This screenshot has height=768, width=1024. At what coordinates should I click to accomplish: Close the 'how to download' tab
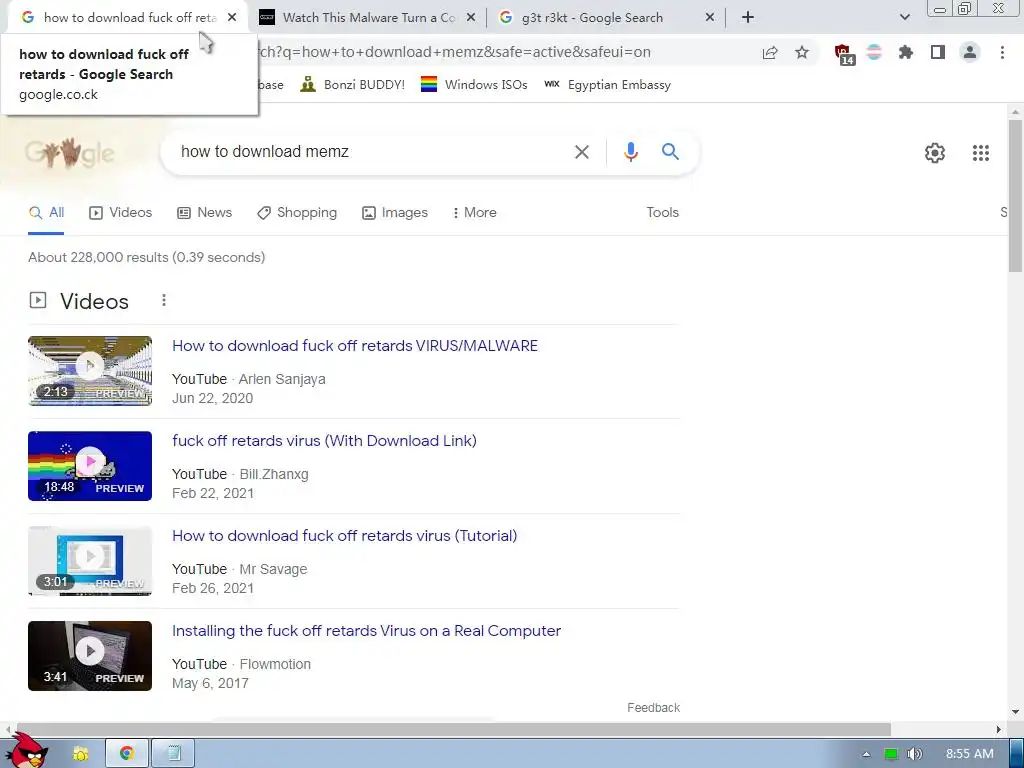pyautogui.click(x=232, y=18)
